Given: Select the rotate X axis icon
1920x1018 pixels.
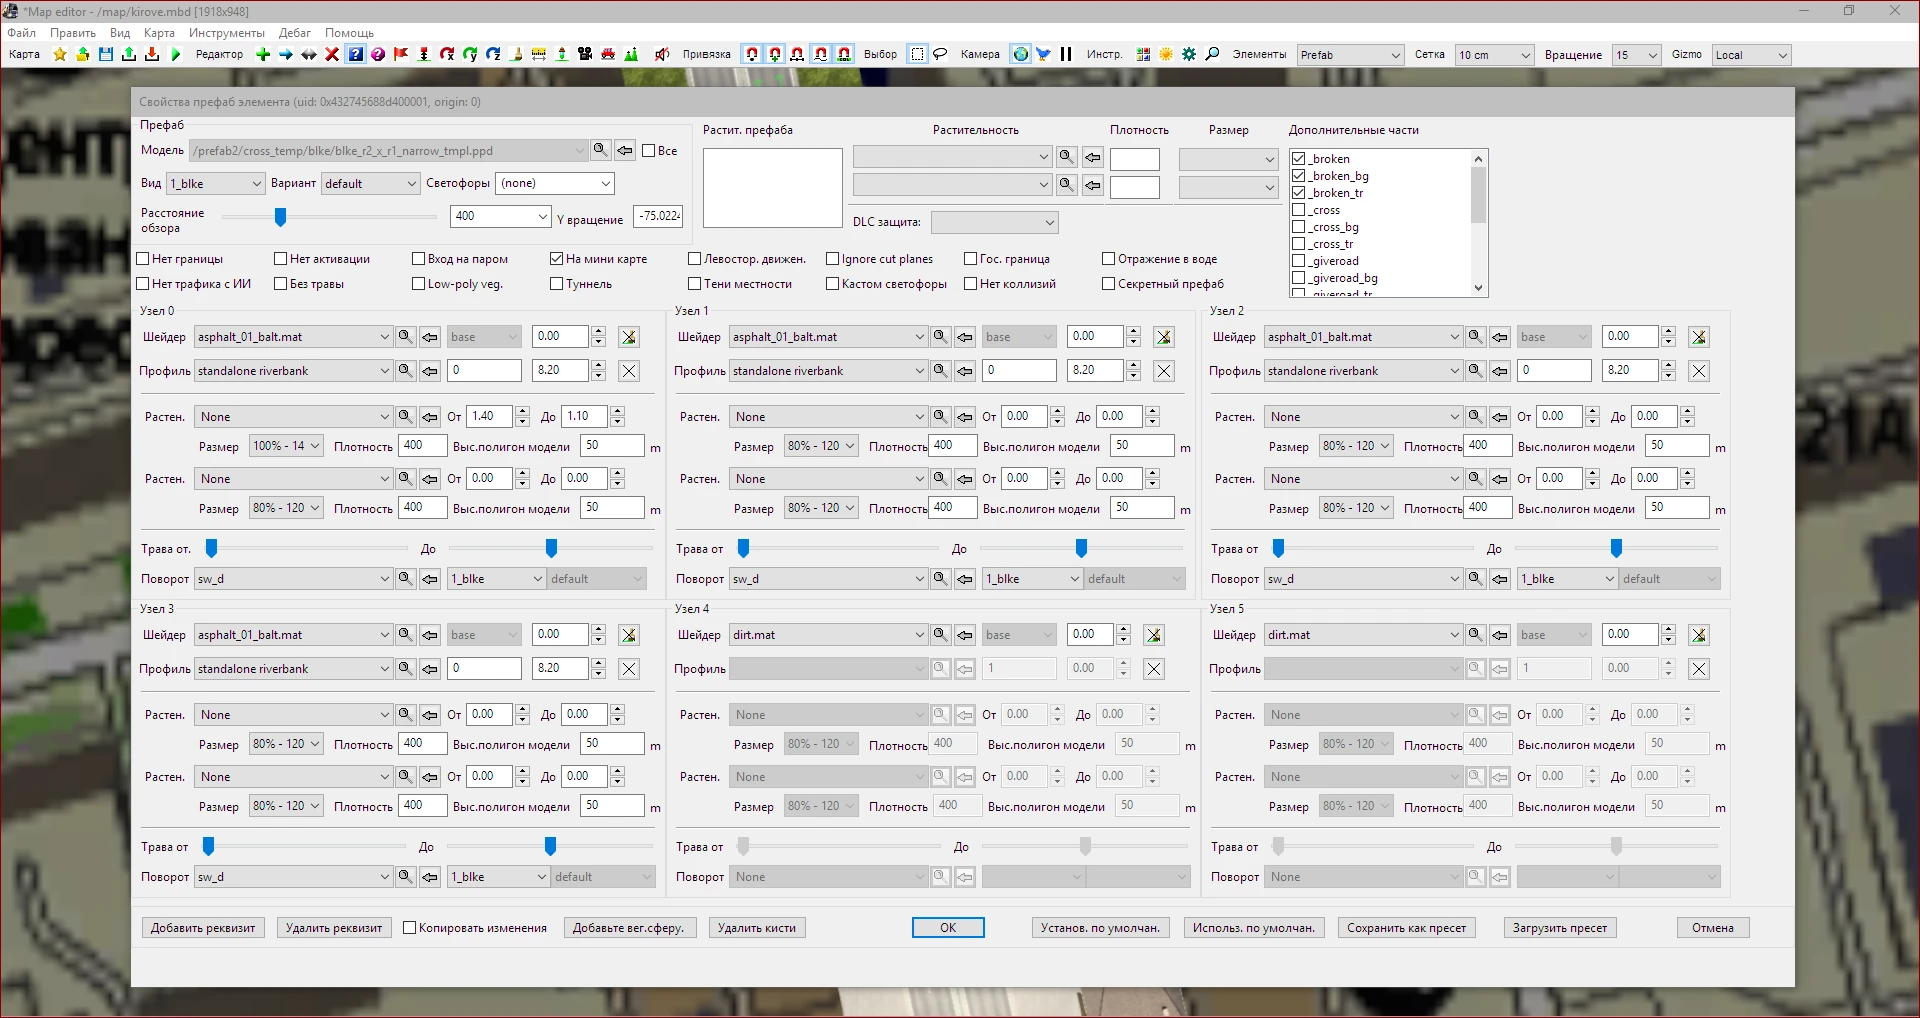Looking at the screenshot, I should point(447,54).
